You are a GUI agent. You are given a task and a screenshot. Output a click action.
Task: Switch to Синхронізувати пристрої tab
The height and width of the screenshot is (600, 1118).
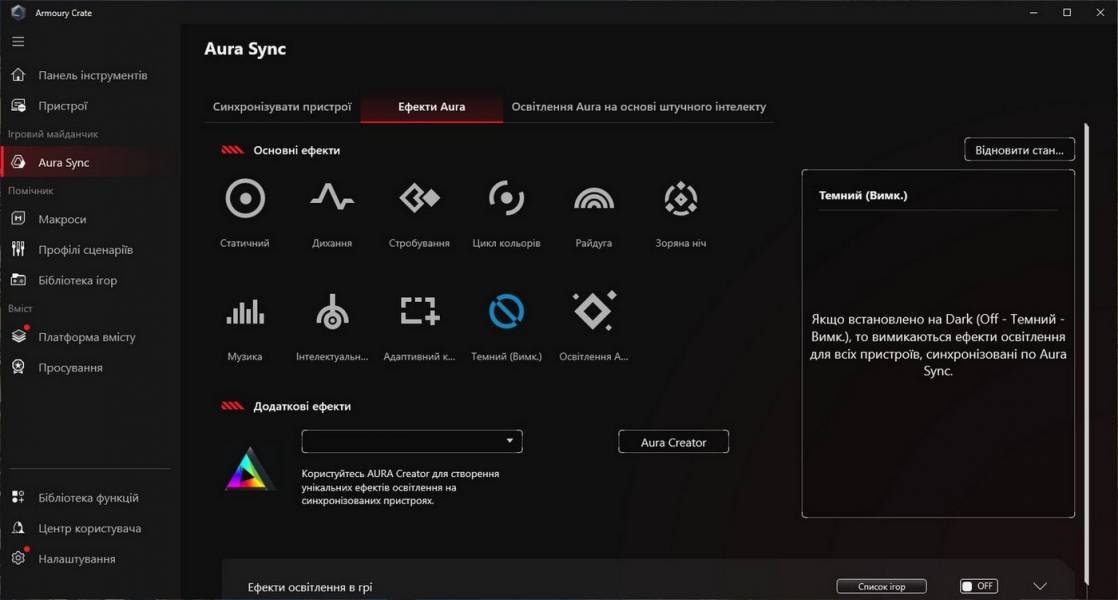[282, 106]
